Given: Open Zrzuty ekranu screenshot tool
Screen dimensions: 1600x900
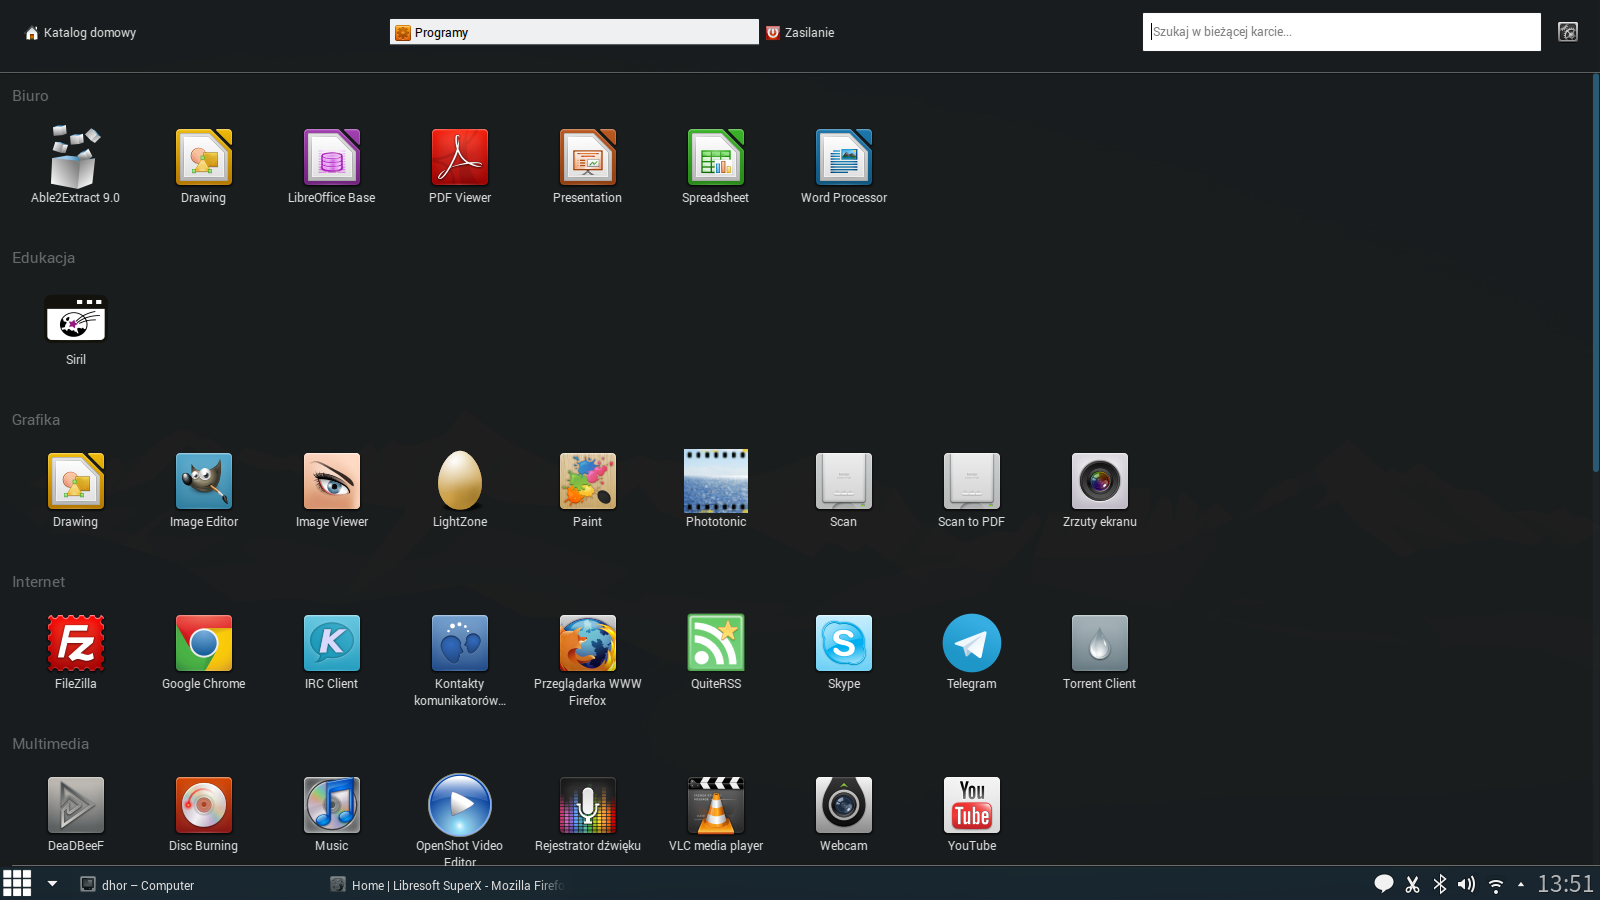Looking at the screenshot, I should point(1099,490).
